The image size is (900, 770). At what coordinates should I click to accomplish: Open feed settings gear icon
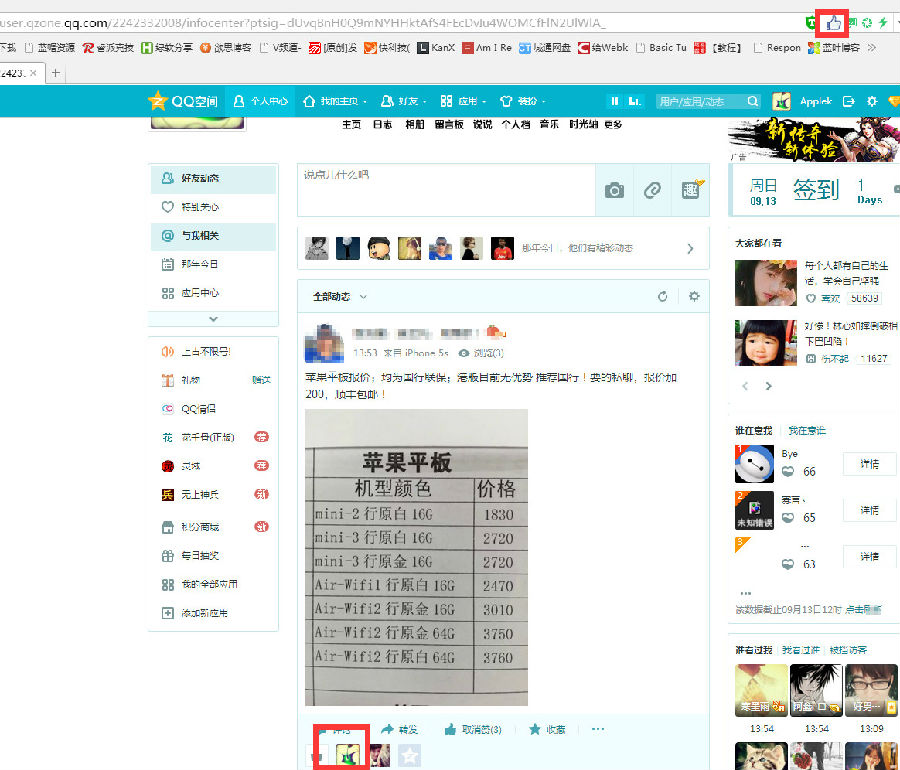point(694,297)
